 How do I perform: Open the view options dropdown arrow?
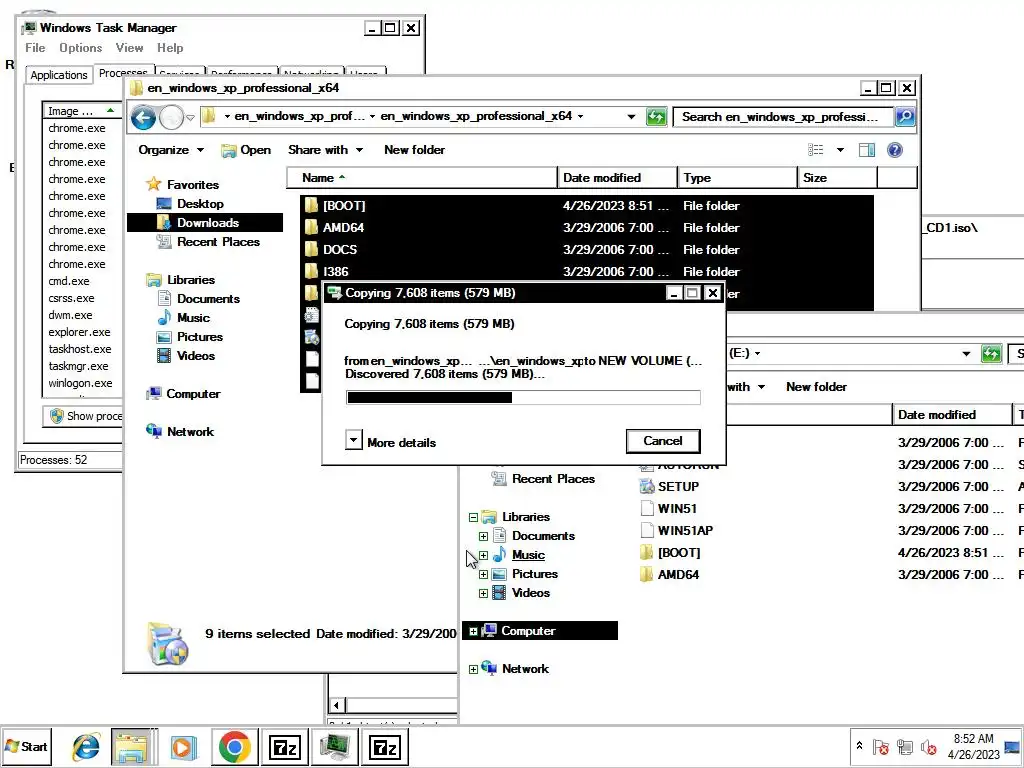click(x=840, y=150)
